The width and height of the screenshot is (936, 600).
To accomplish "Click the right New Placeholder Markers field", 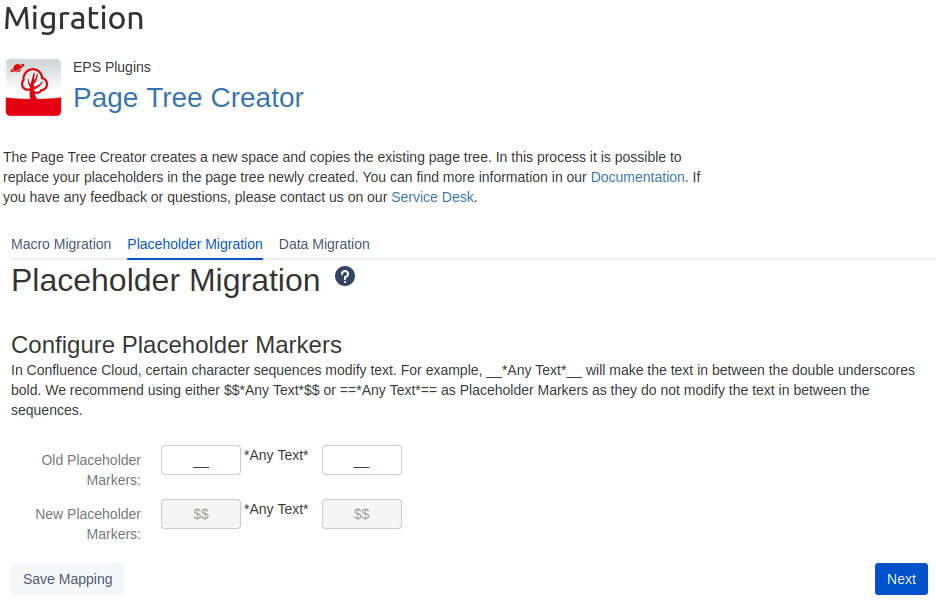I will tap(362, 514).
